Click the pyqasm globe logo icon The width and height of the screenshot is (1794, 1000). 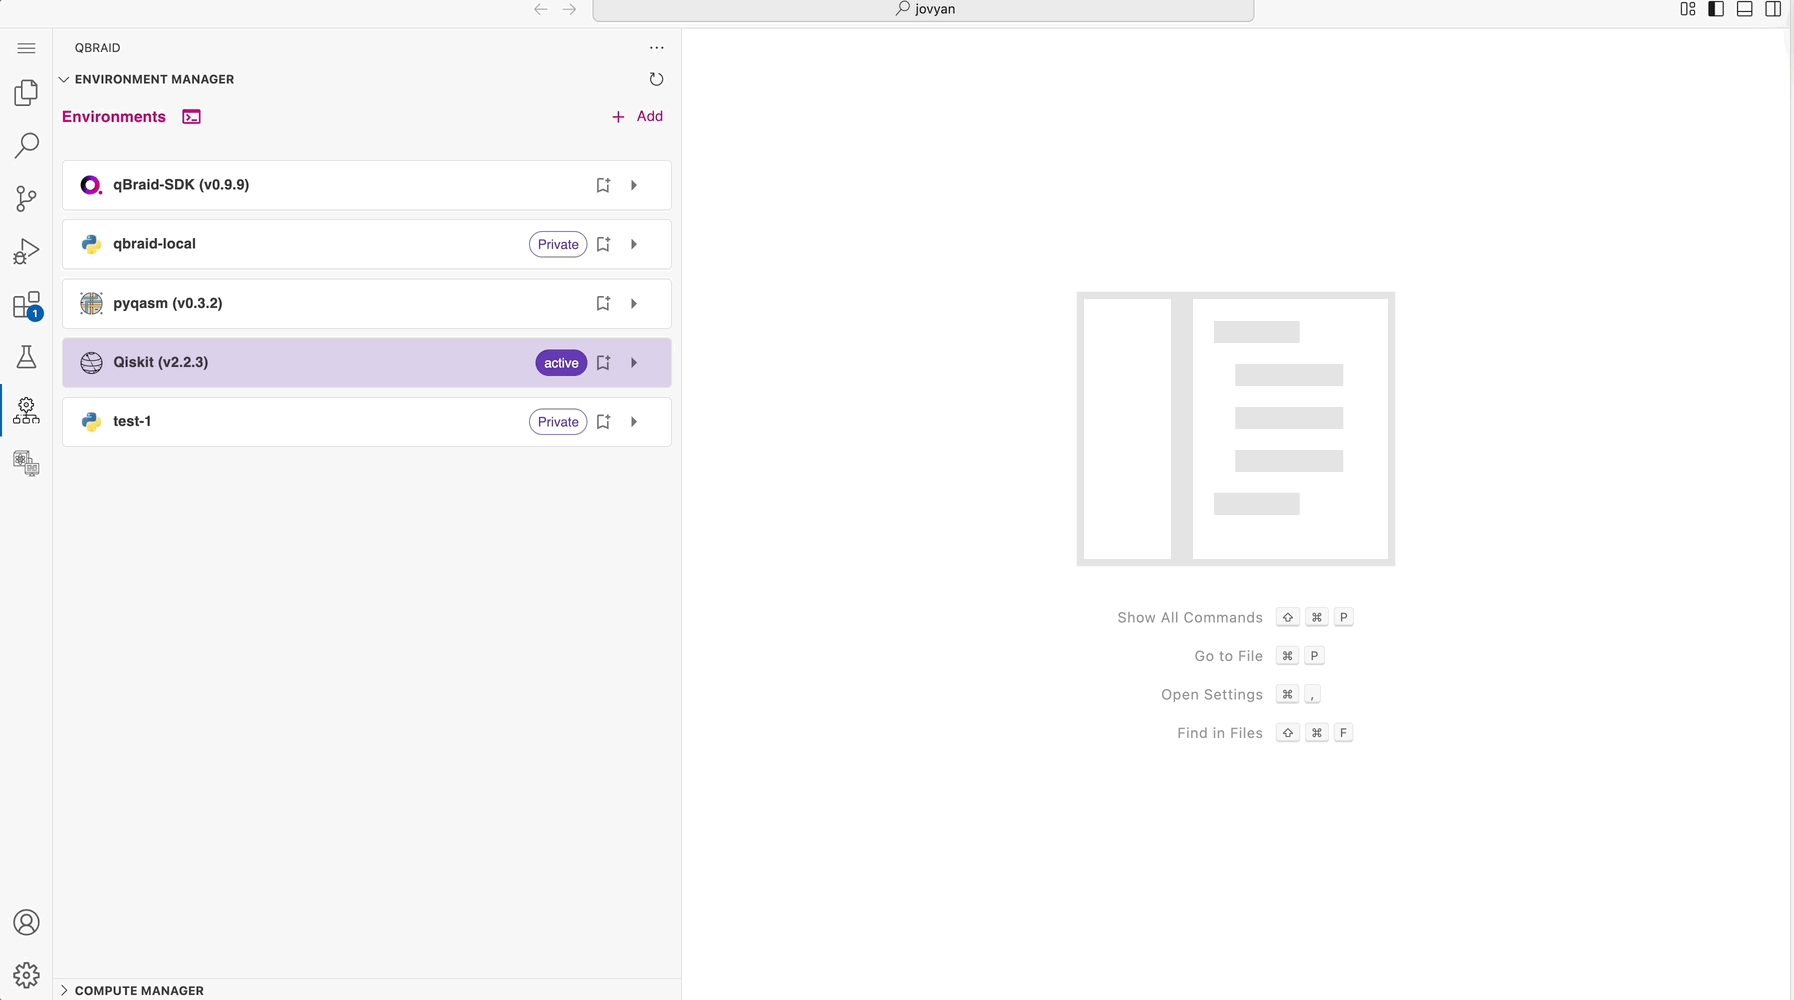pos(91,303)
